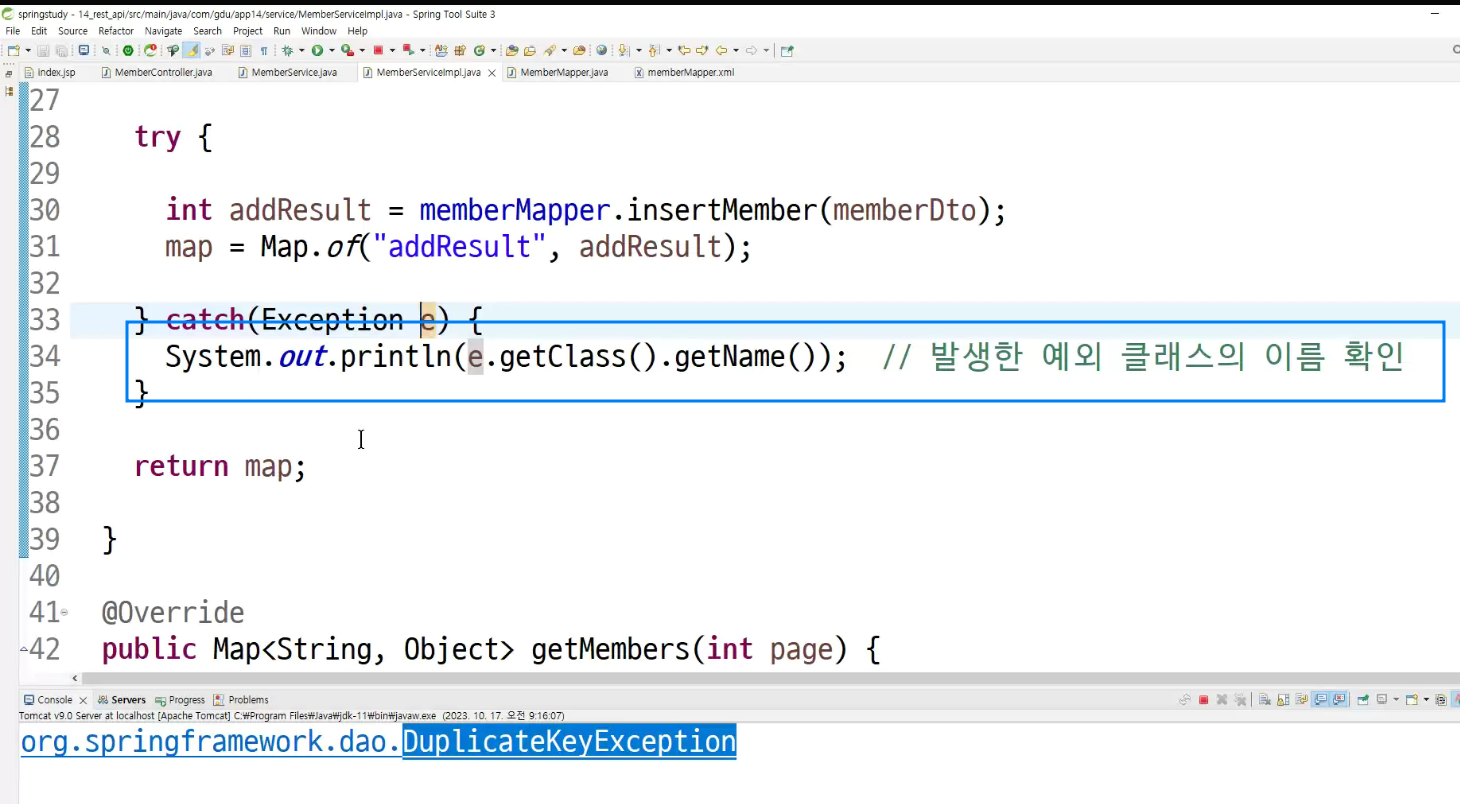
Task: Click the New file toolbar icon
Action: coord(12,50)
